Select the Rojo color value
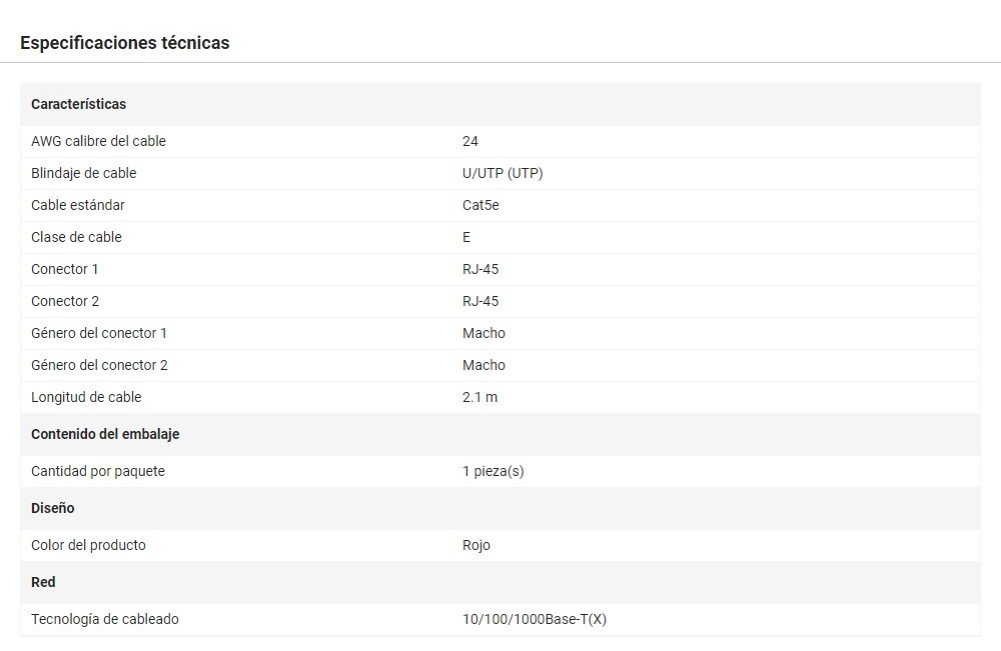This screenshot has height=651, width=1001. tap(476, 545)
